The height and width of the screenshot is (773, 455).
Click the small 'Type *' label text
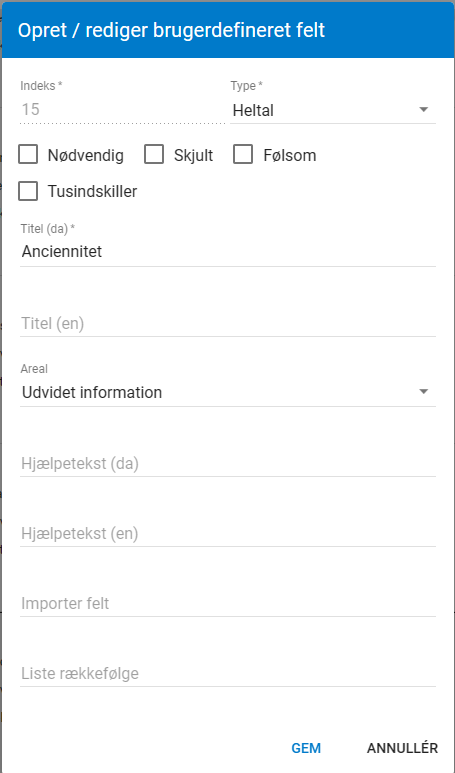[x=246, y=86]
